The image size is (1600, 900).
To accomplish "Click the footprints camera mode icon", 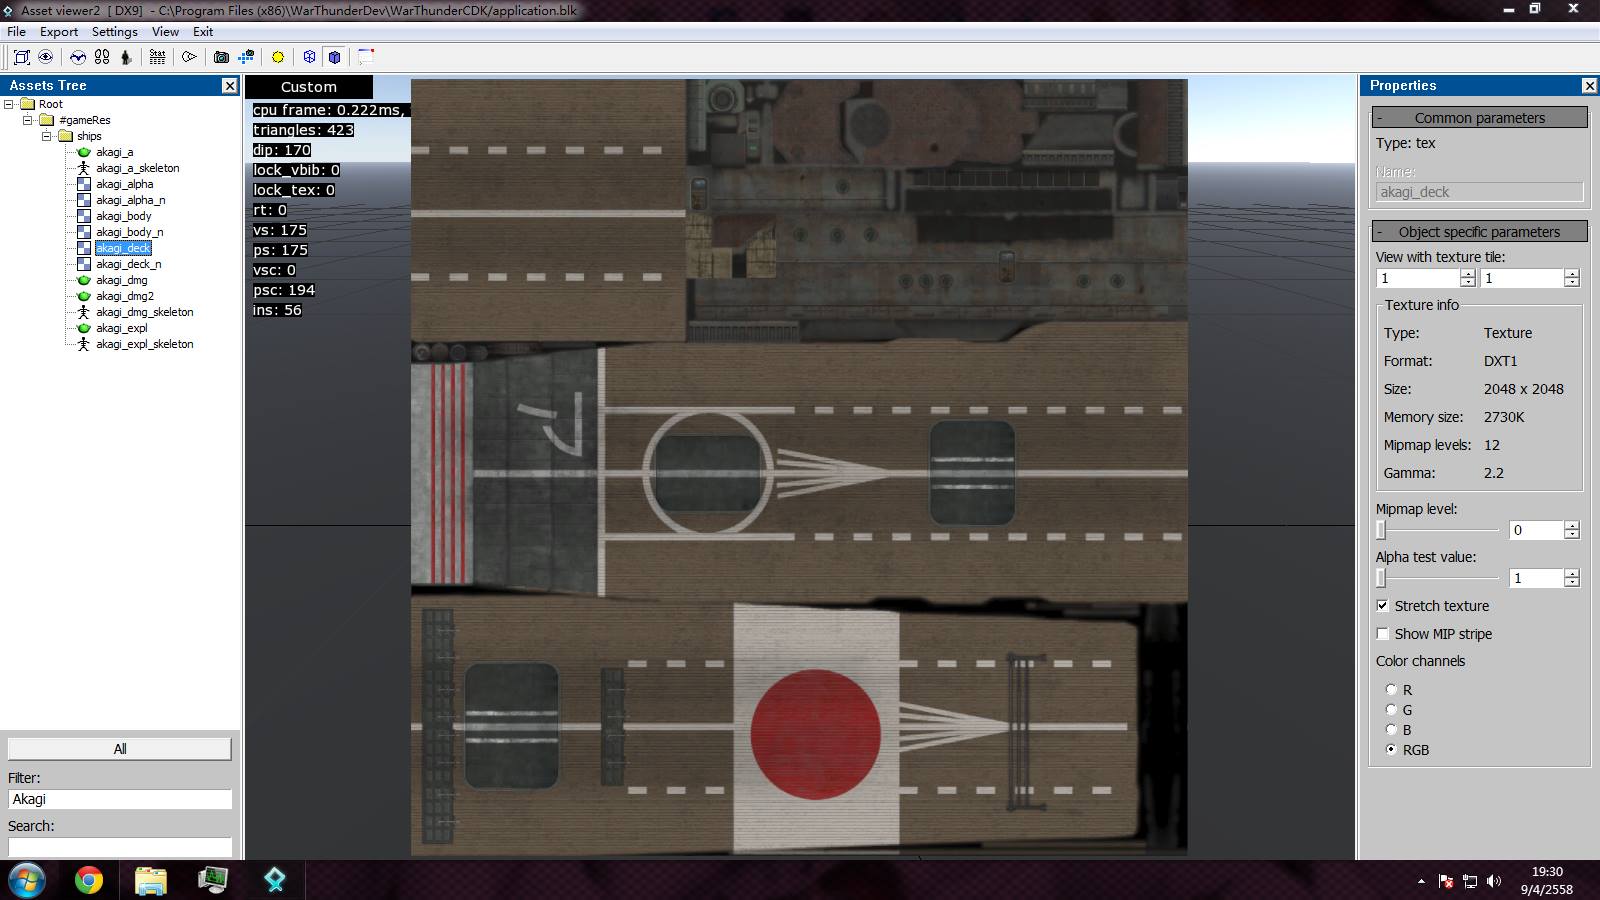I will pyautogui.click(x=102, y=57).
